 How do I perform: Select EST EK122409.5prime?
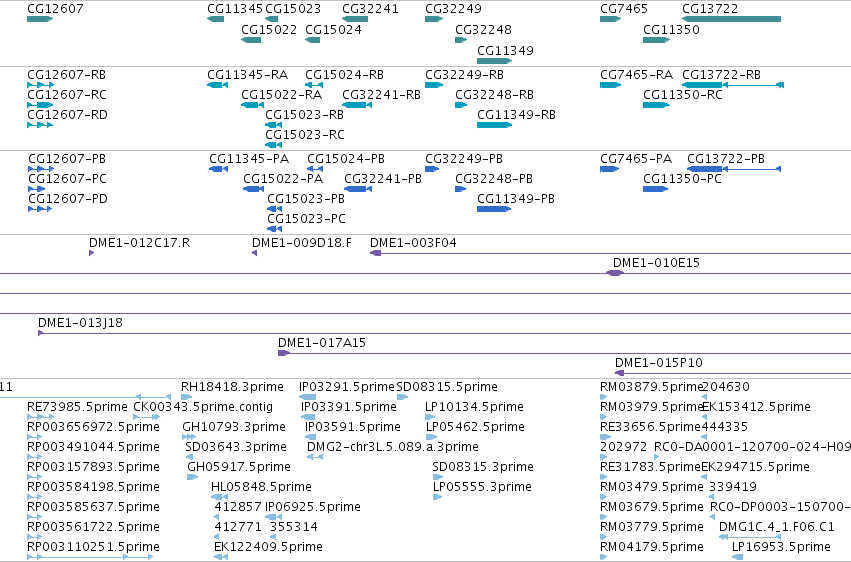coord(269,547)
